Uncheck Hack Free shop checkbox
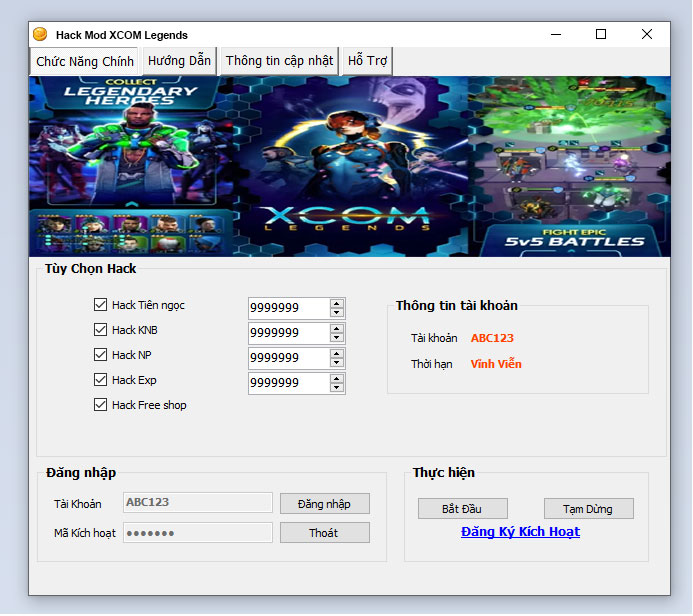The image size is (693, 616). (100, 405)
